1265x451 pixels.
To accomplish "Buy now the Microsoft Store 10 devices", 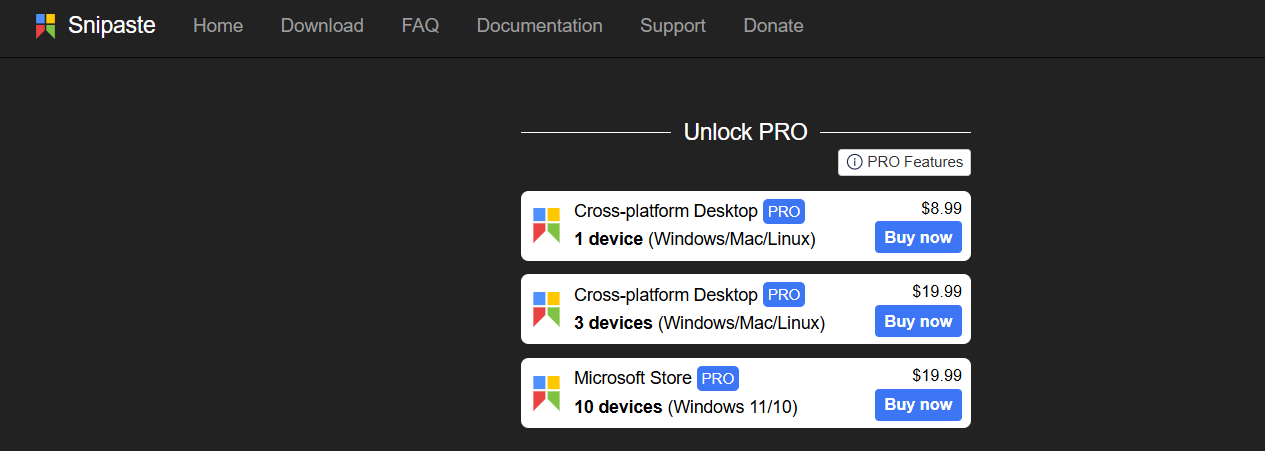I will 918,404.
